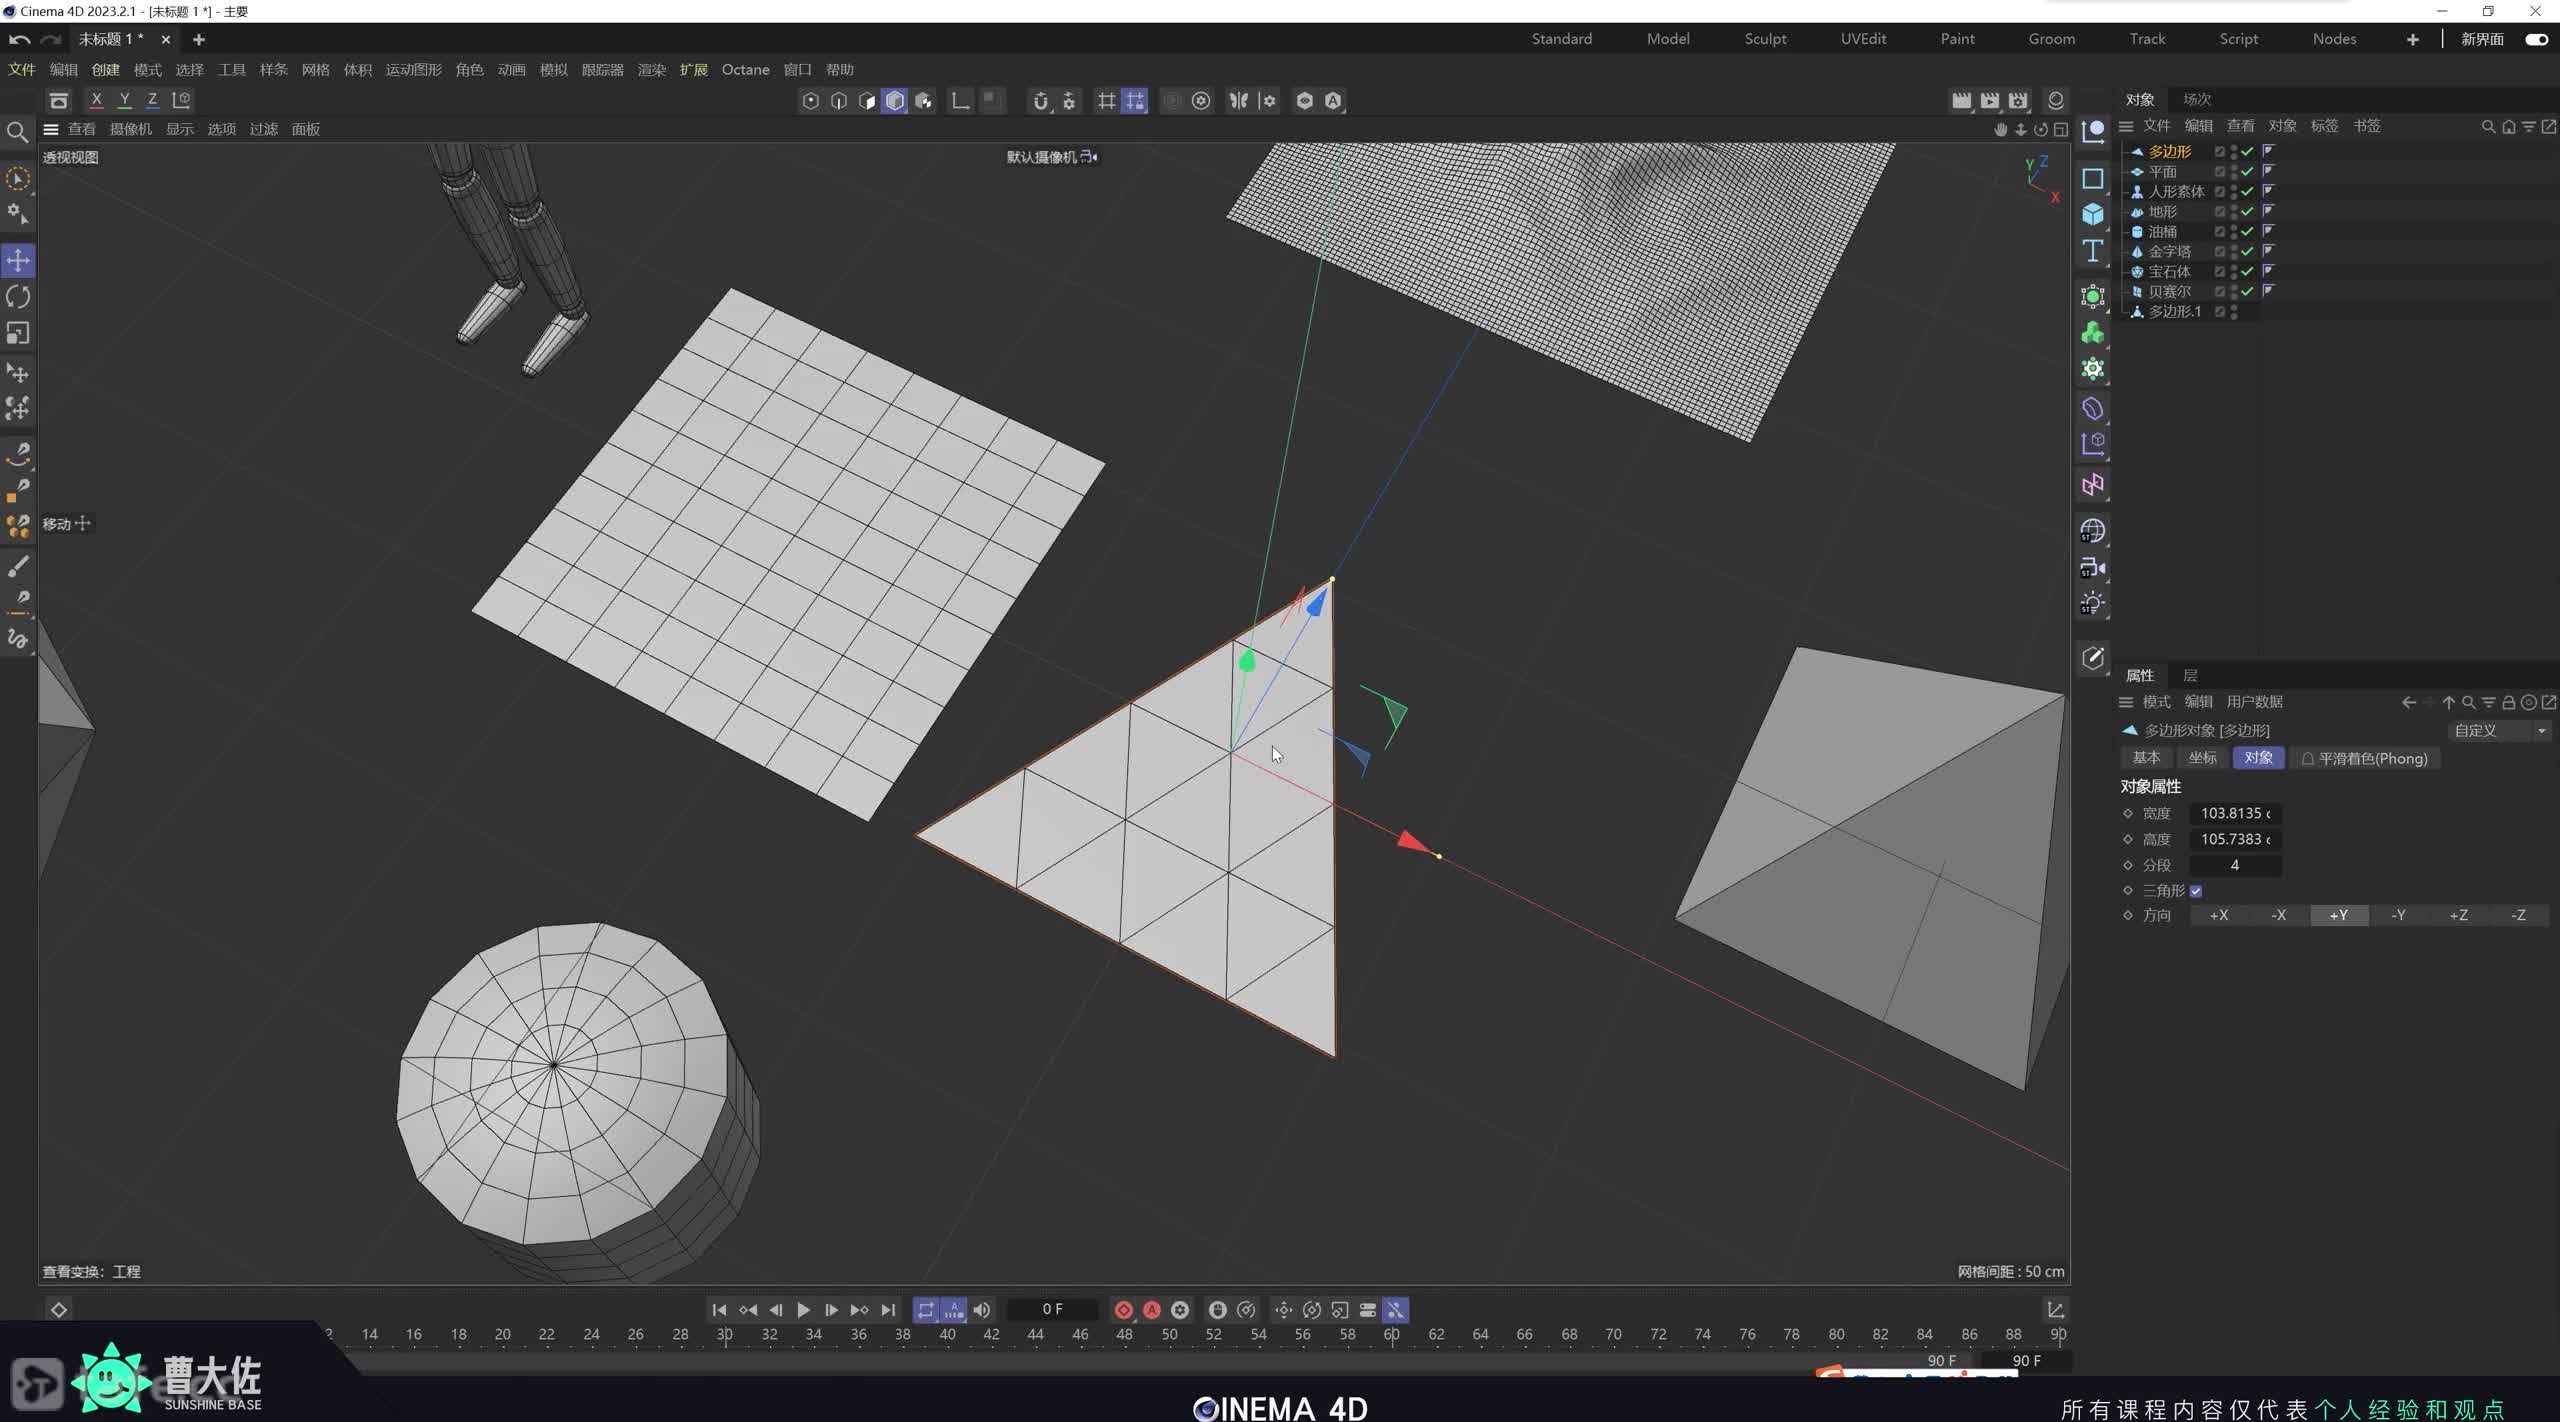Click the Light object icon
Viewport: 2560px width, 1422px height.
point(2092,604)
